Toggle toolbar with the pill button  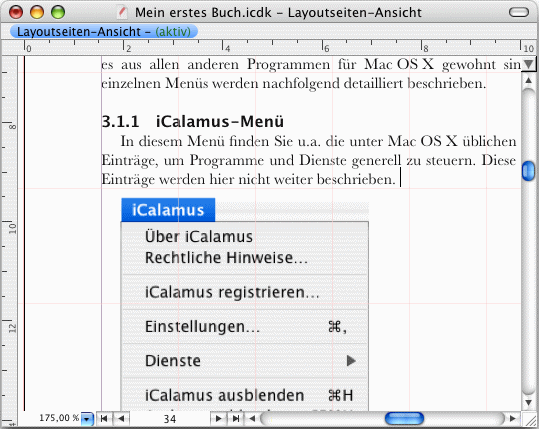pyautogui.click(x=519, y=12)
